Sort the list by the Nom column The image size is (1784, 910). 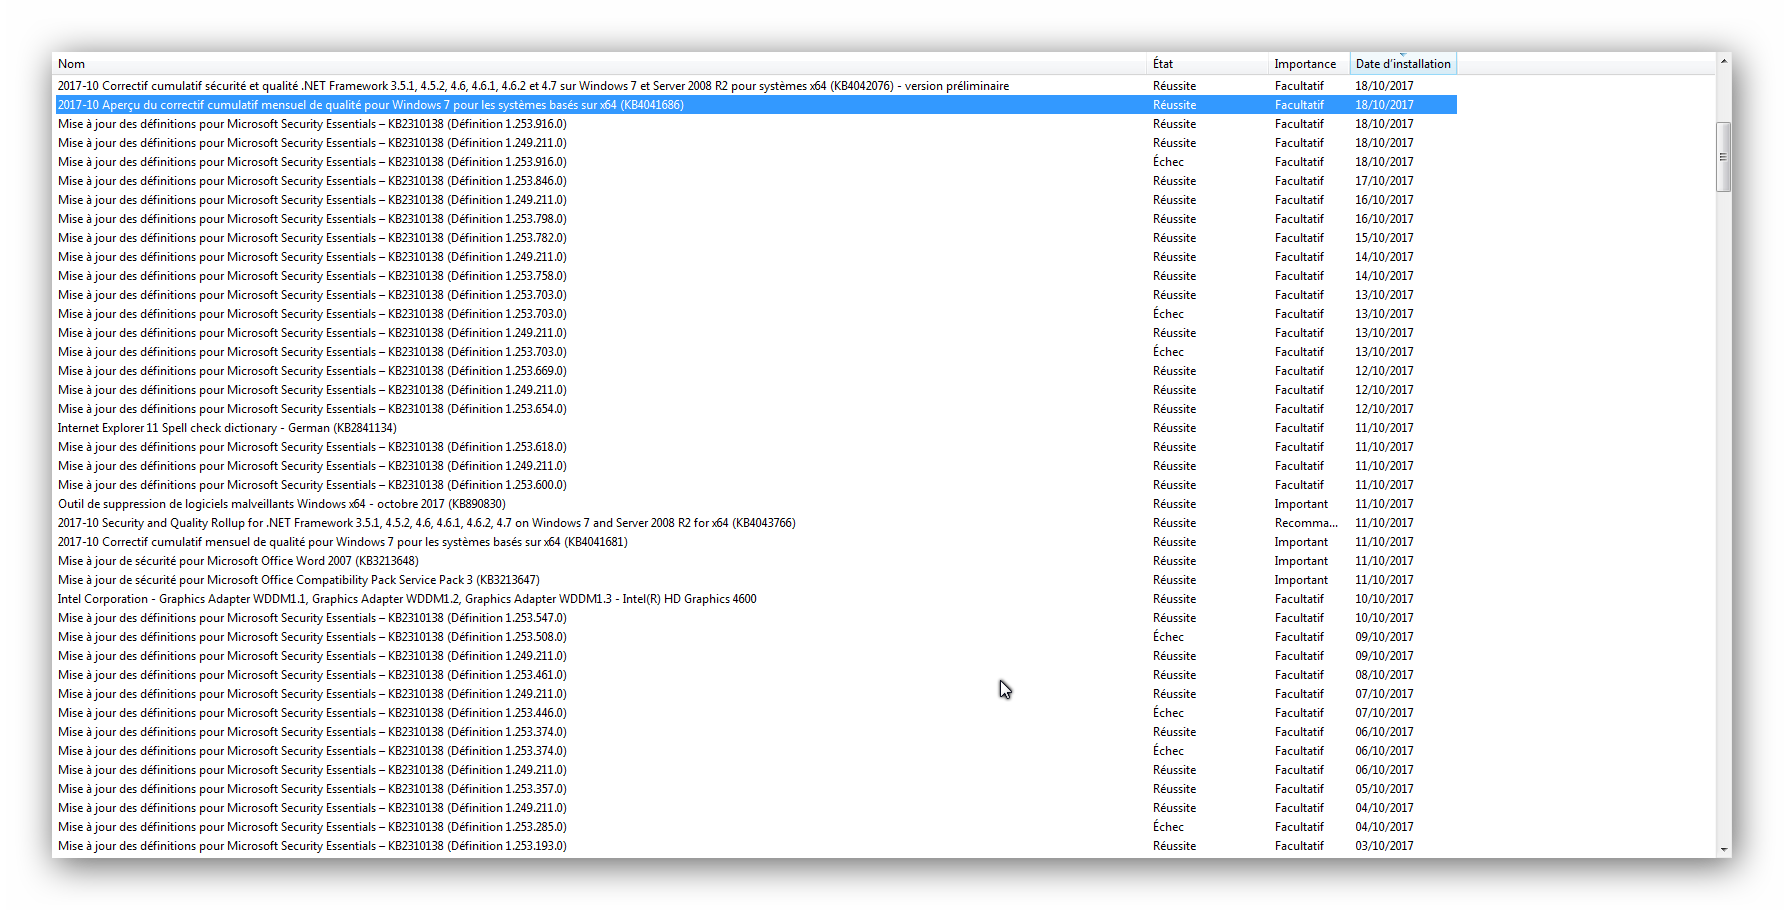(600, 64)
